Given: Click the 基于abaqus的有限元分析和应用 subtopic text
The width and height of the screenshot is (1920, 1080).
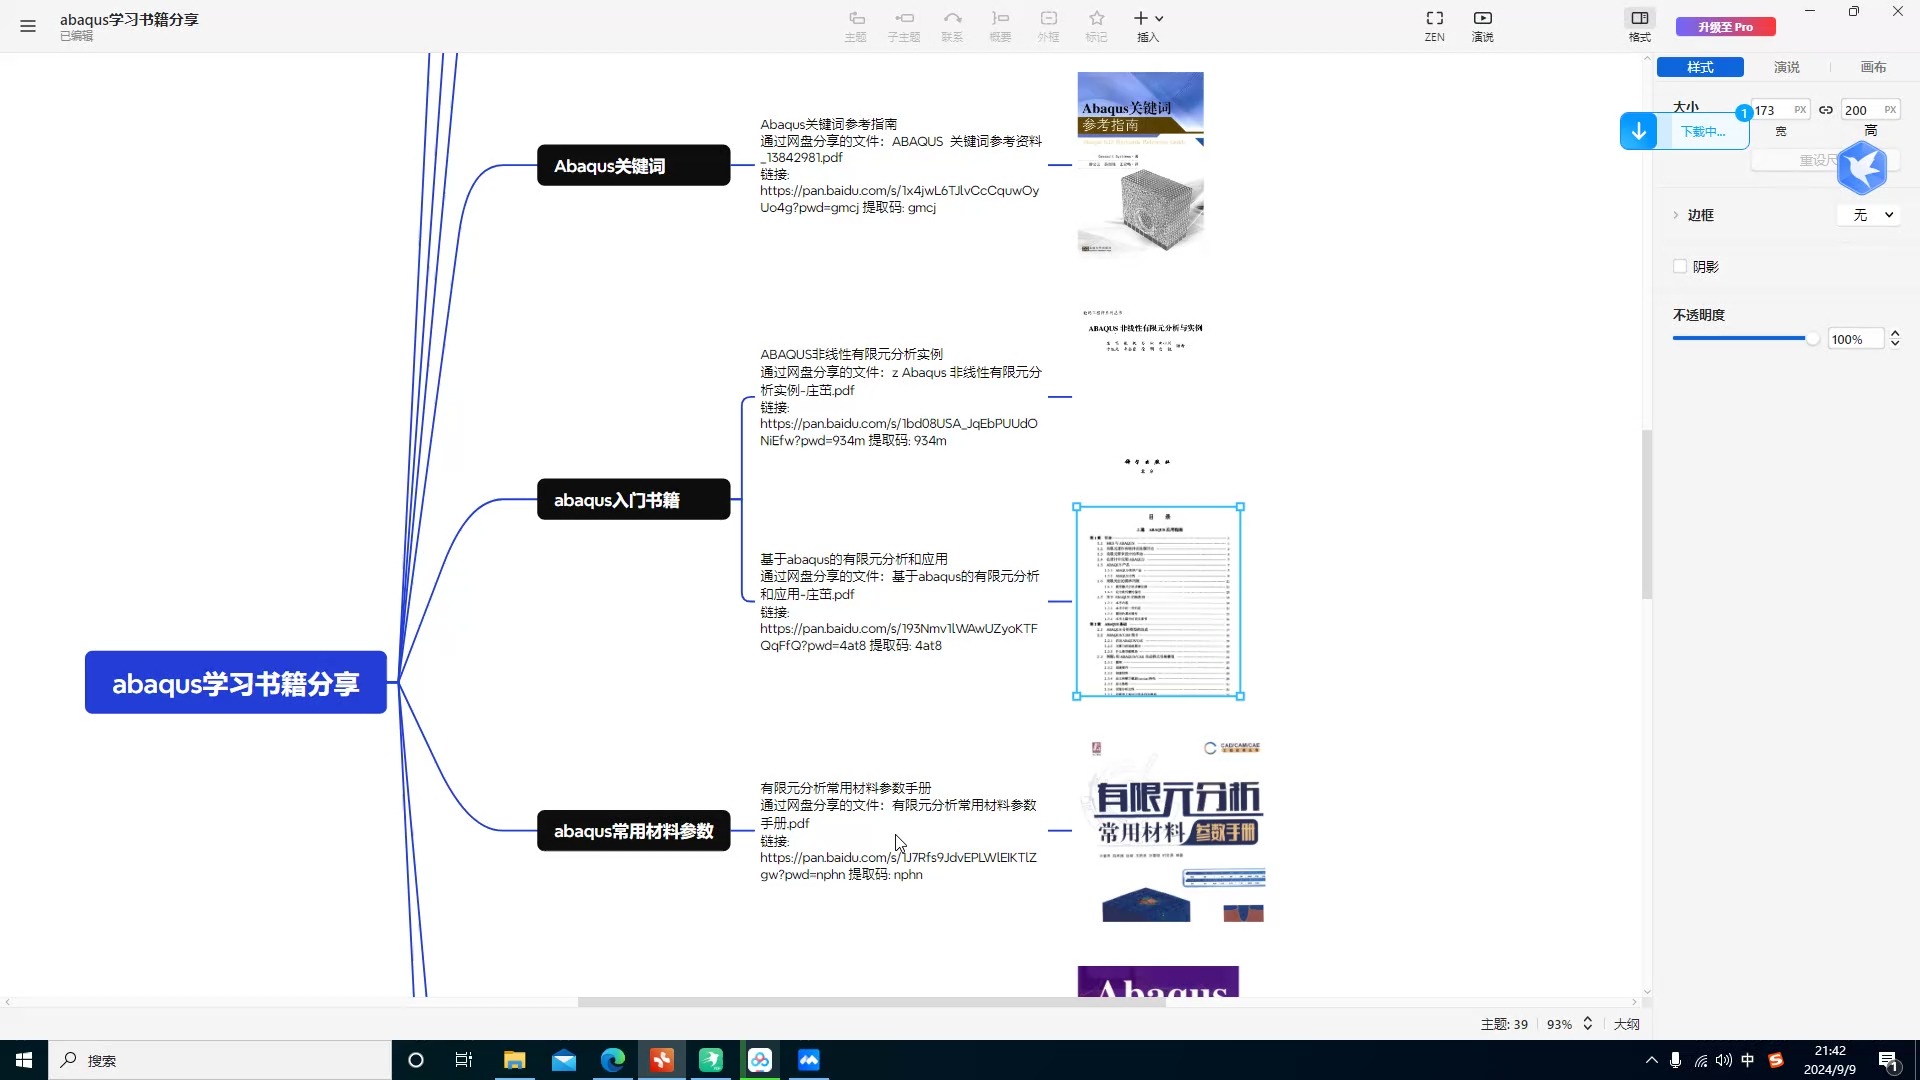Looking at the screenshot, I should 901,601.
